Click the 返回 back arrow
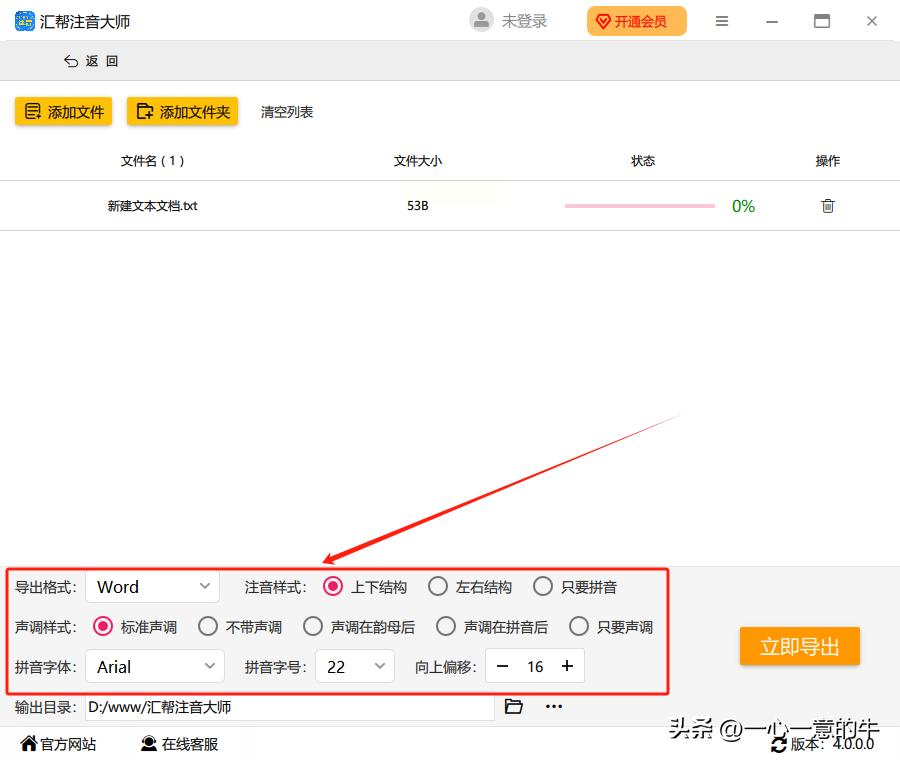Image resolution: width=900 pixels, height=760 pixels. click(x=69, y=60)
